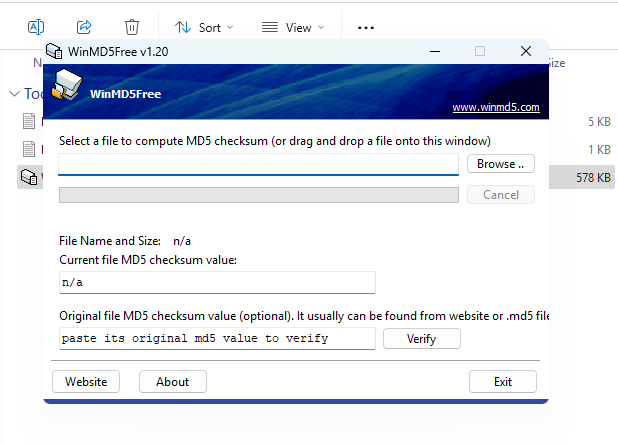The height and width of the screenshot is (446, 618).
Task: Click the checksum progress bar
Action: click(x=259, y=195)
